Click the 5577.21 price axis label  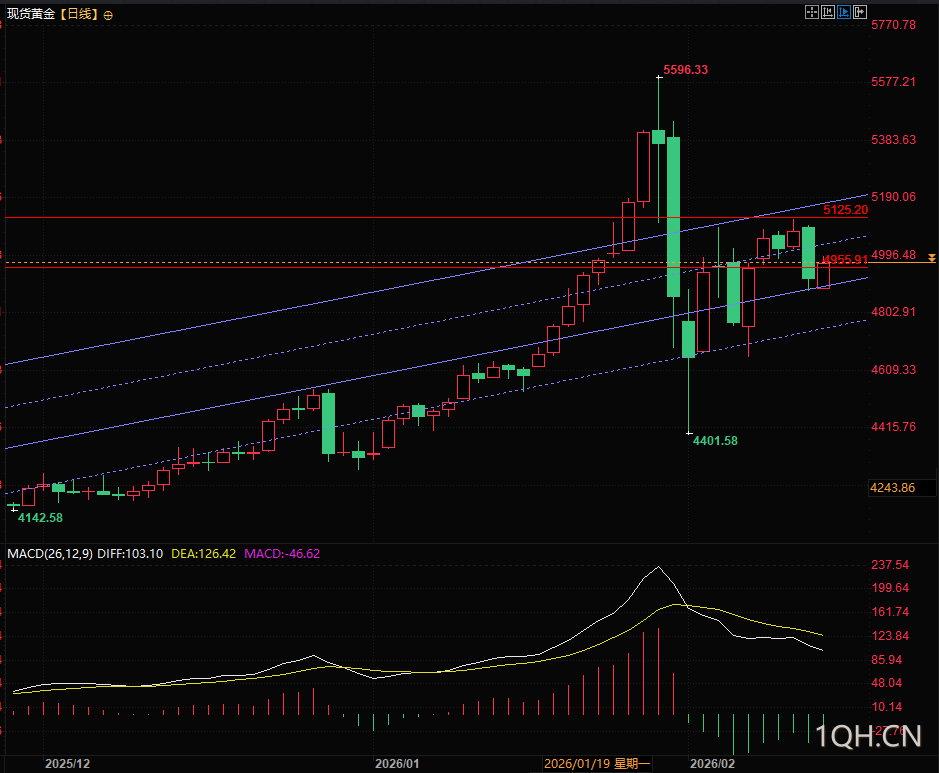(x=893, y=81)
